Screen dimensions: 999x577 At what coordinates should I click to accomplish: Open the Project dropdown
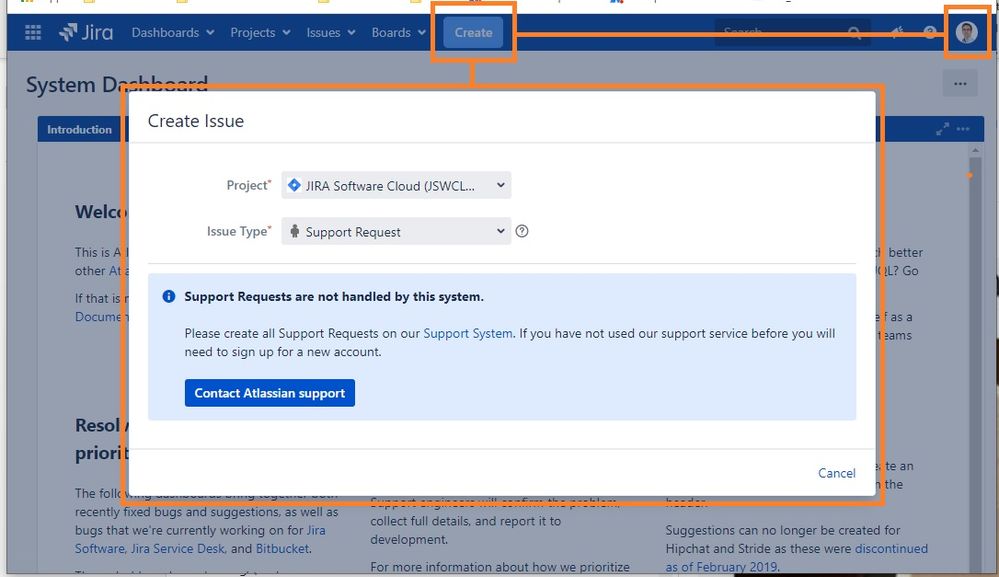pos(396,185)
